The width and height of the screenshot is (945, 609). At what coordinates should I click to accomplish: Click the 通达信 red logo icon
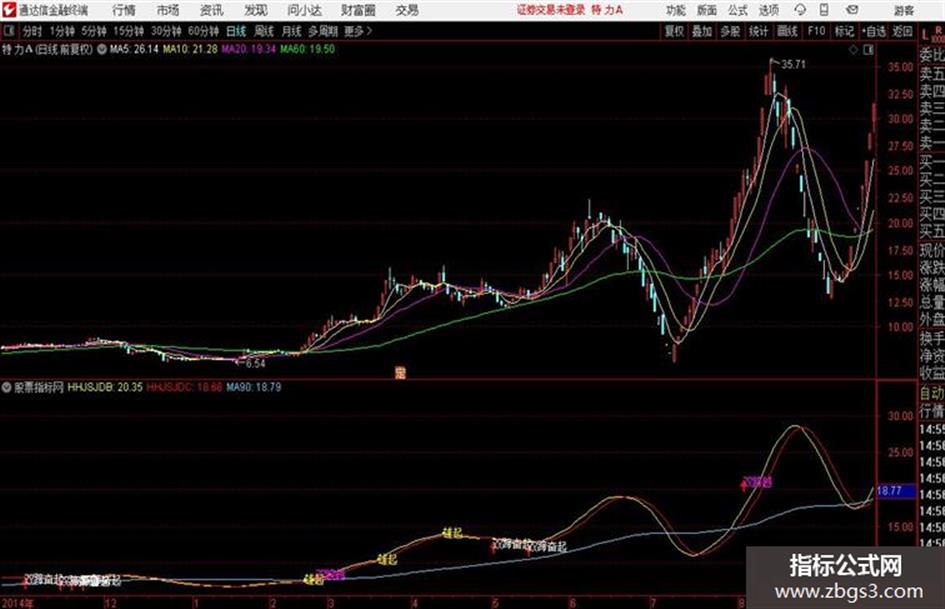8,10
